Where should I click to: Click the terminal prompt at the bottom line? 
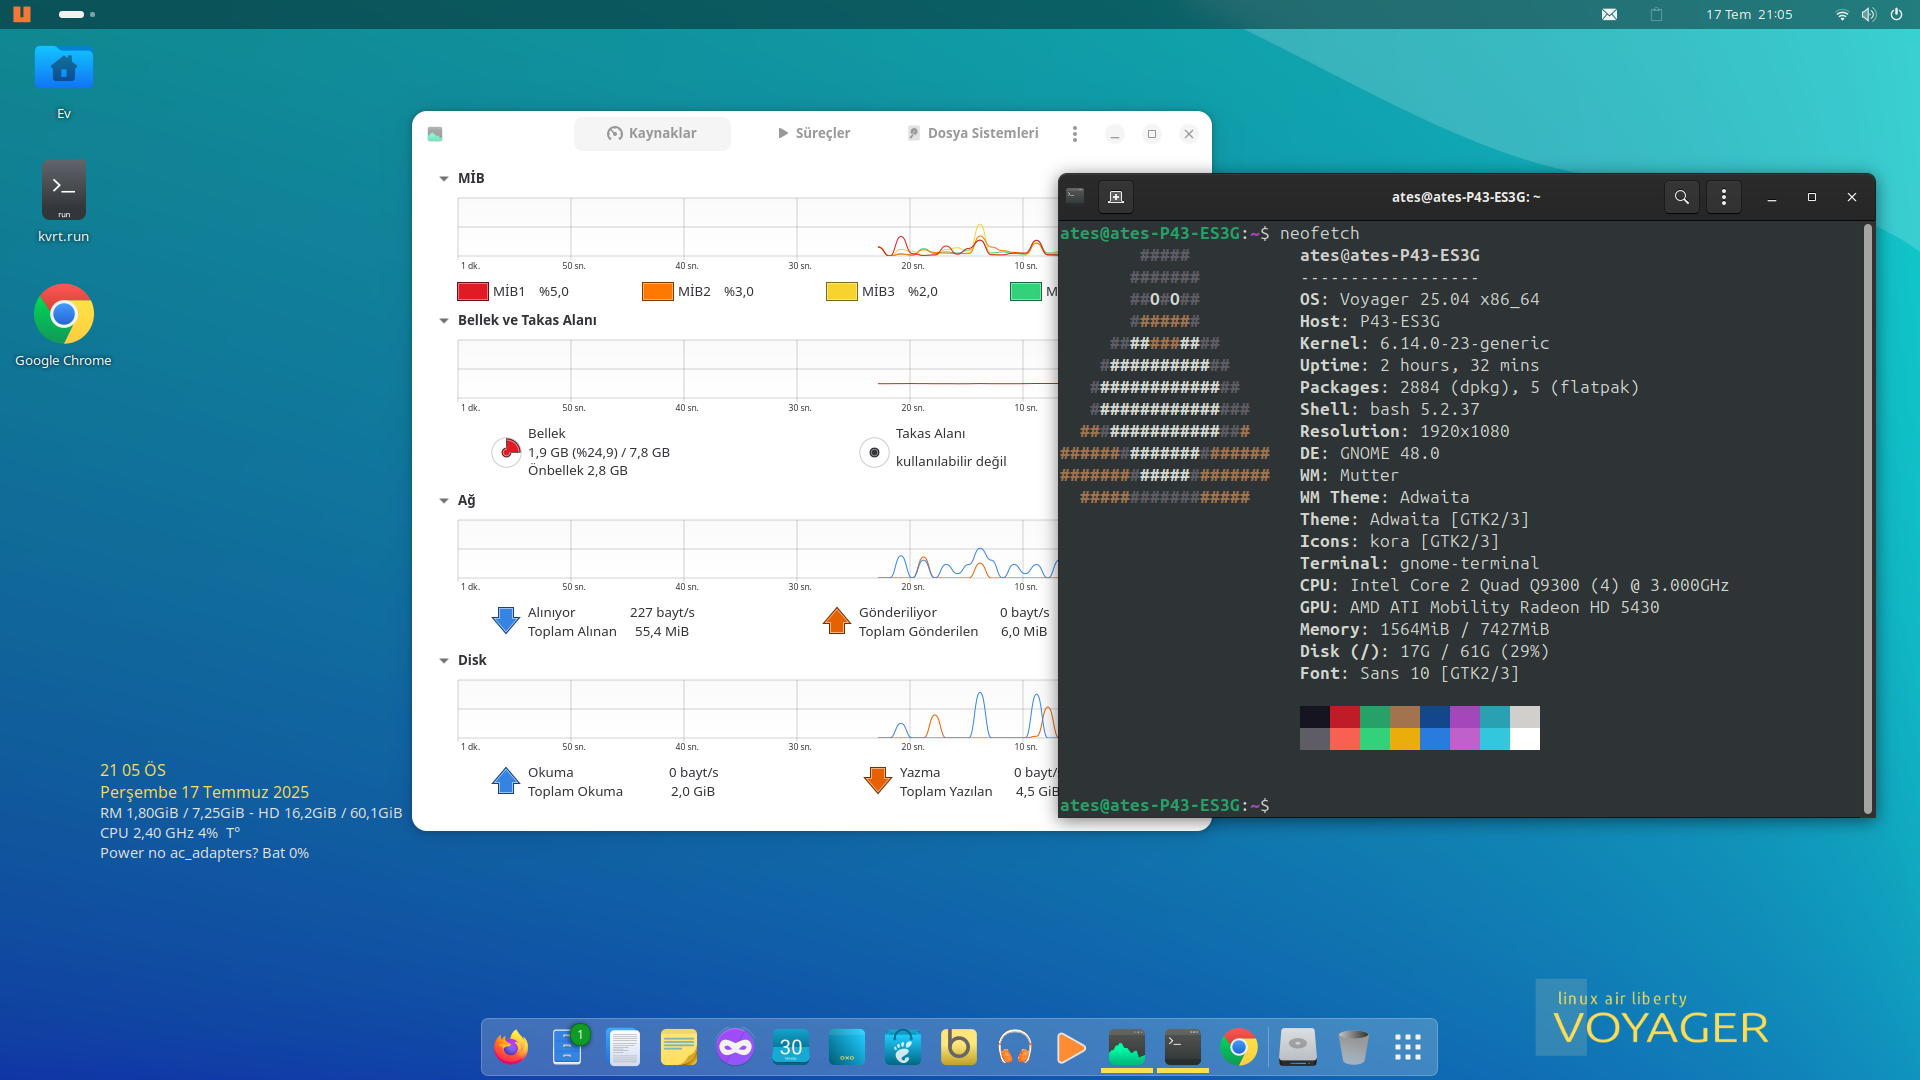tap(1165, 805)
